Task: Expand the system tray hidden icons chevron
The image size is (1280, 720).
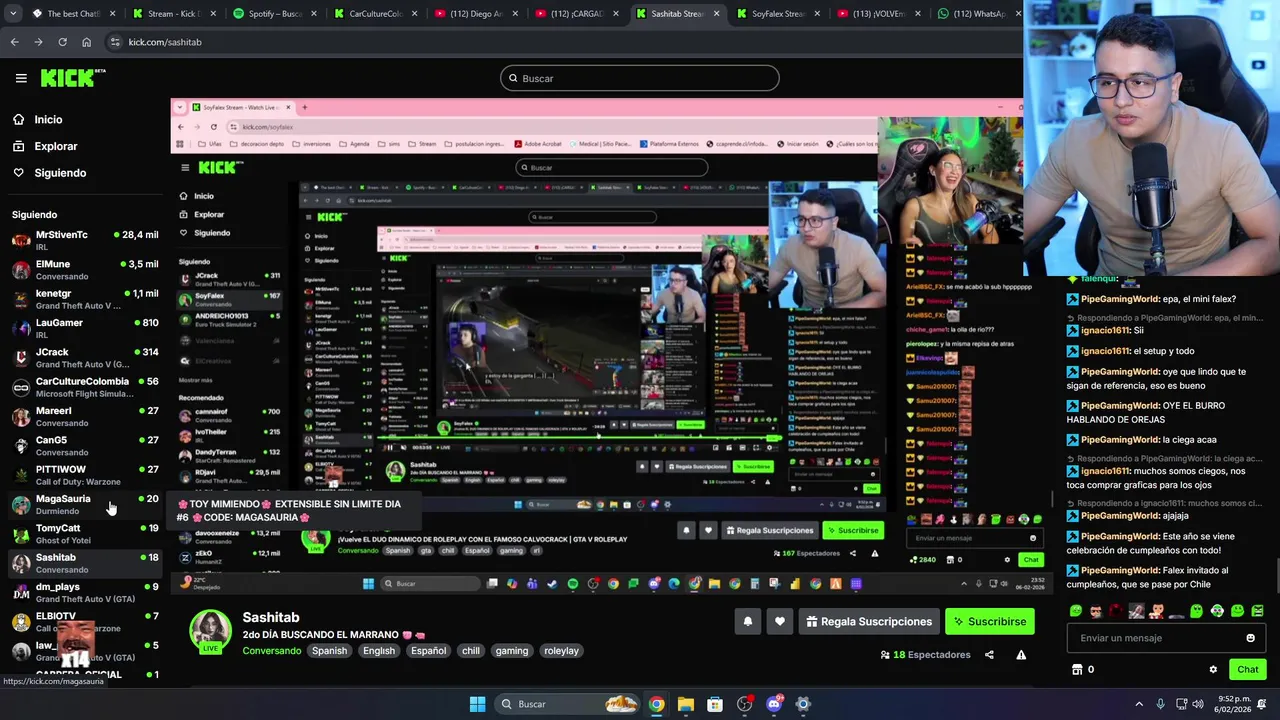Action: tap(1139, 704)
